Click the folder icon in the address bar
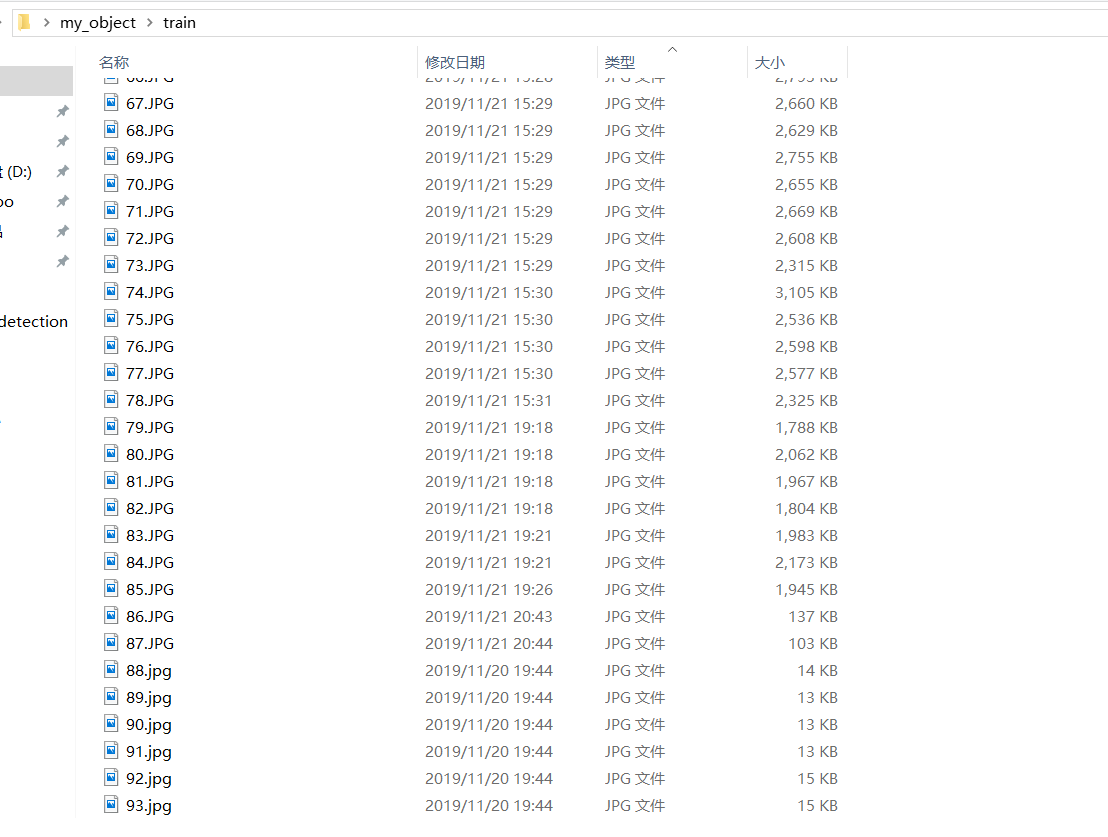Viewport: 1108px width, 837px height. [x=24, y=23]
